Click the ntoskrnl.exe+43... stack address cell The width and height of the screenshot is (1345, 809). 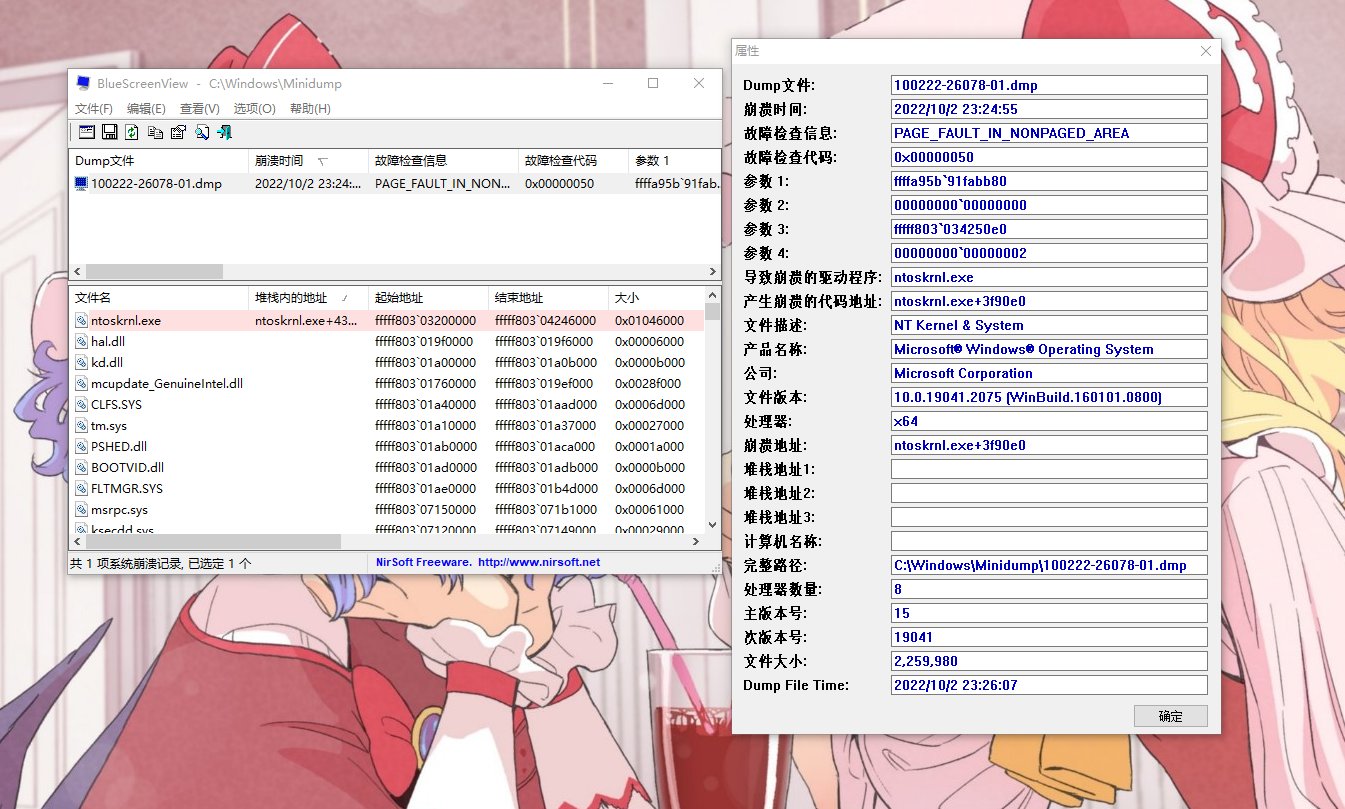305,321
